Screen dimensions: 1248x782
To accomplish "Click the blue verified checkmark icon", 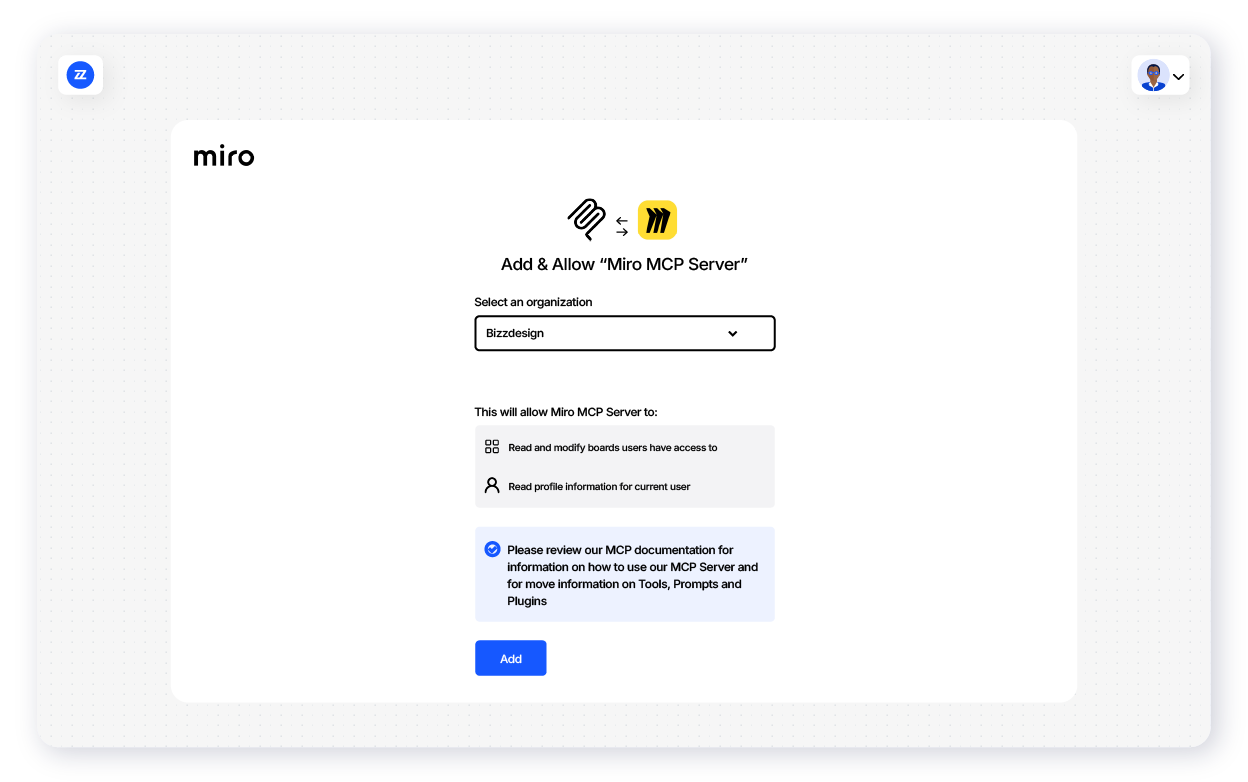I will point(492,549).
